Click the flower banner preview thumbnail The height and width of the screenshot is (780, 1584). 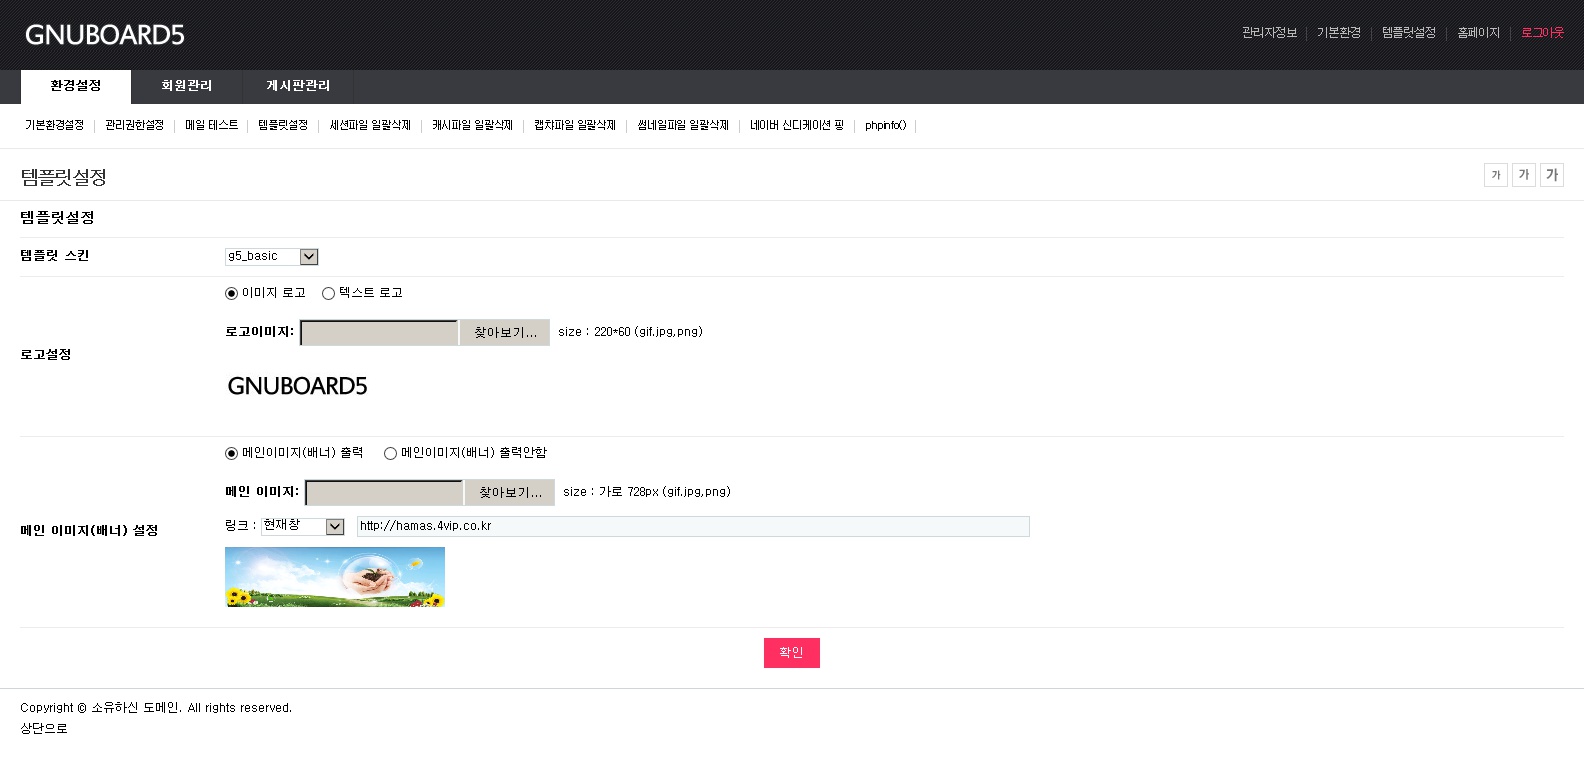click(x=335, y=577)
